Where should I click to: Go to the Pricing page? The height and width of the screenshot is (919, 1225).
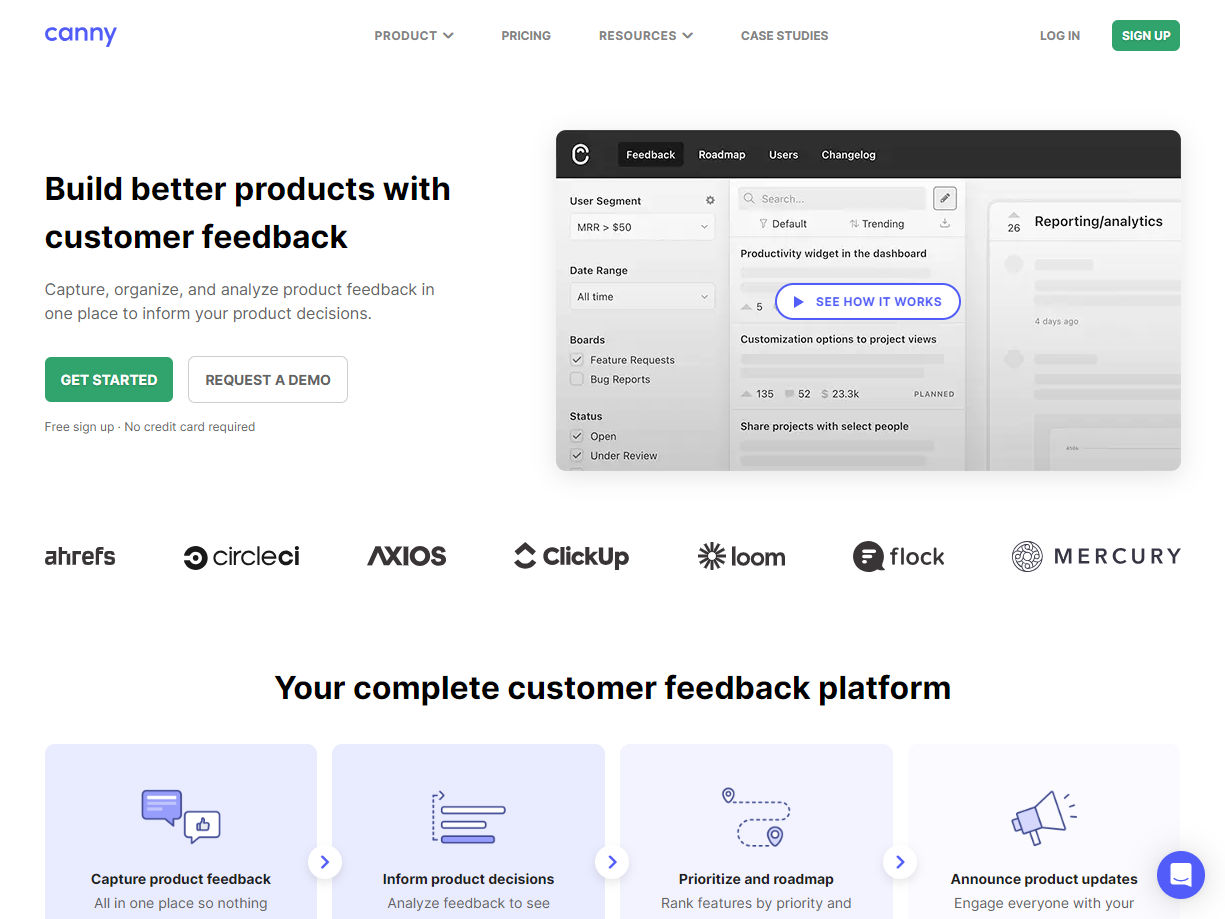[x=526, y=36]
